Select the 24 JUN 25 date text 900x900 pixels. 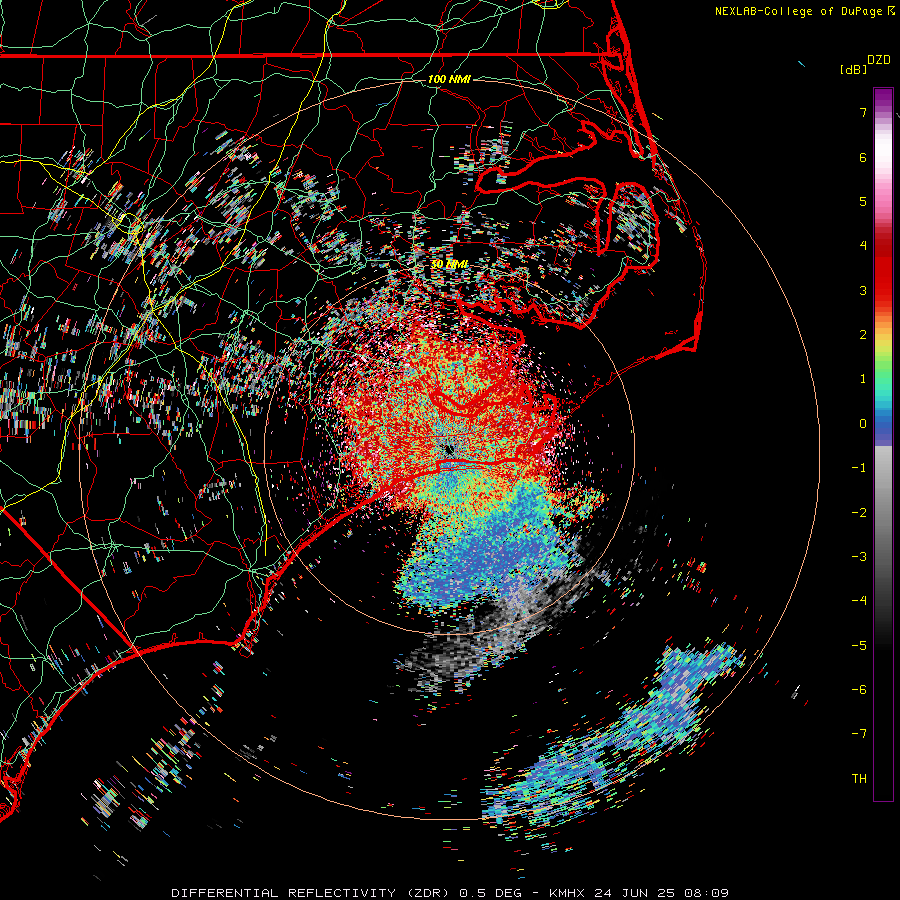point(635,893)
